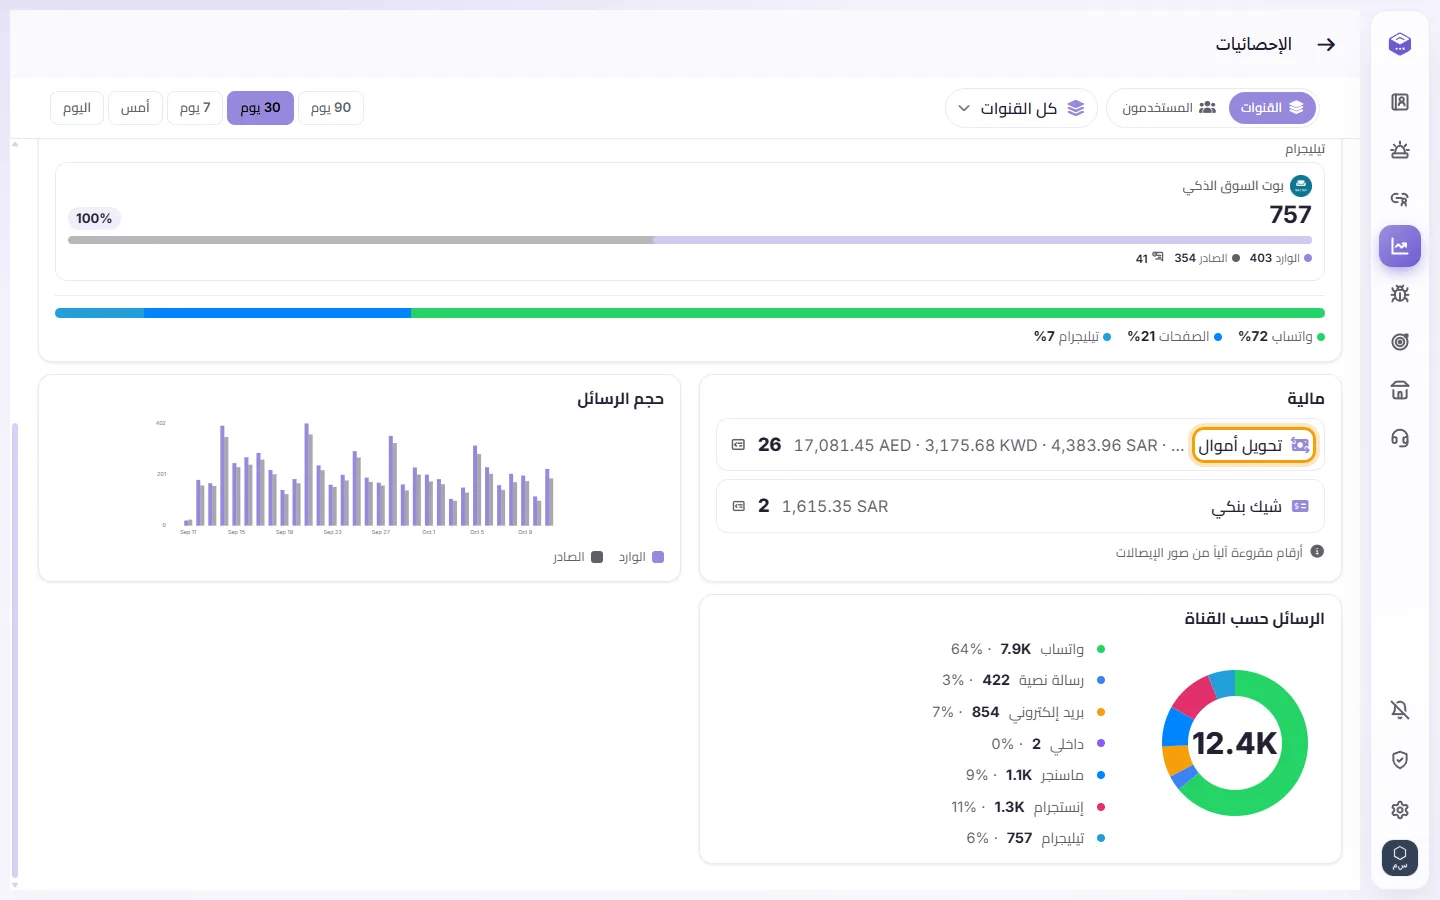Screen dimensions: 1440x900
Task: Open the contacts page from the sidebar
Action: [1400, 102]
